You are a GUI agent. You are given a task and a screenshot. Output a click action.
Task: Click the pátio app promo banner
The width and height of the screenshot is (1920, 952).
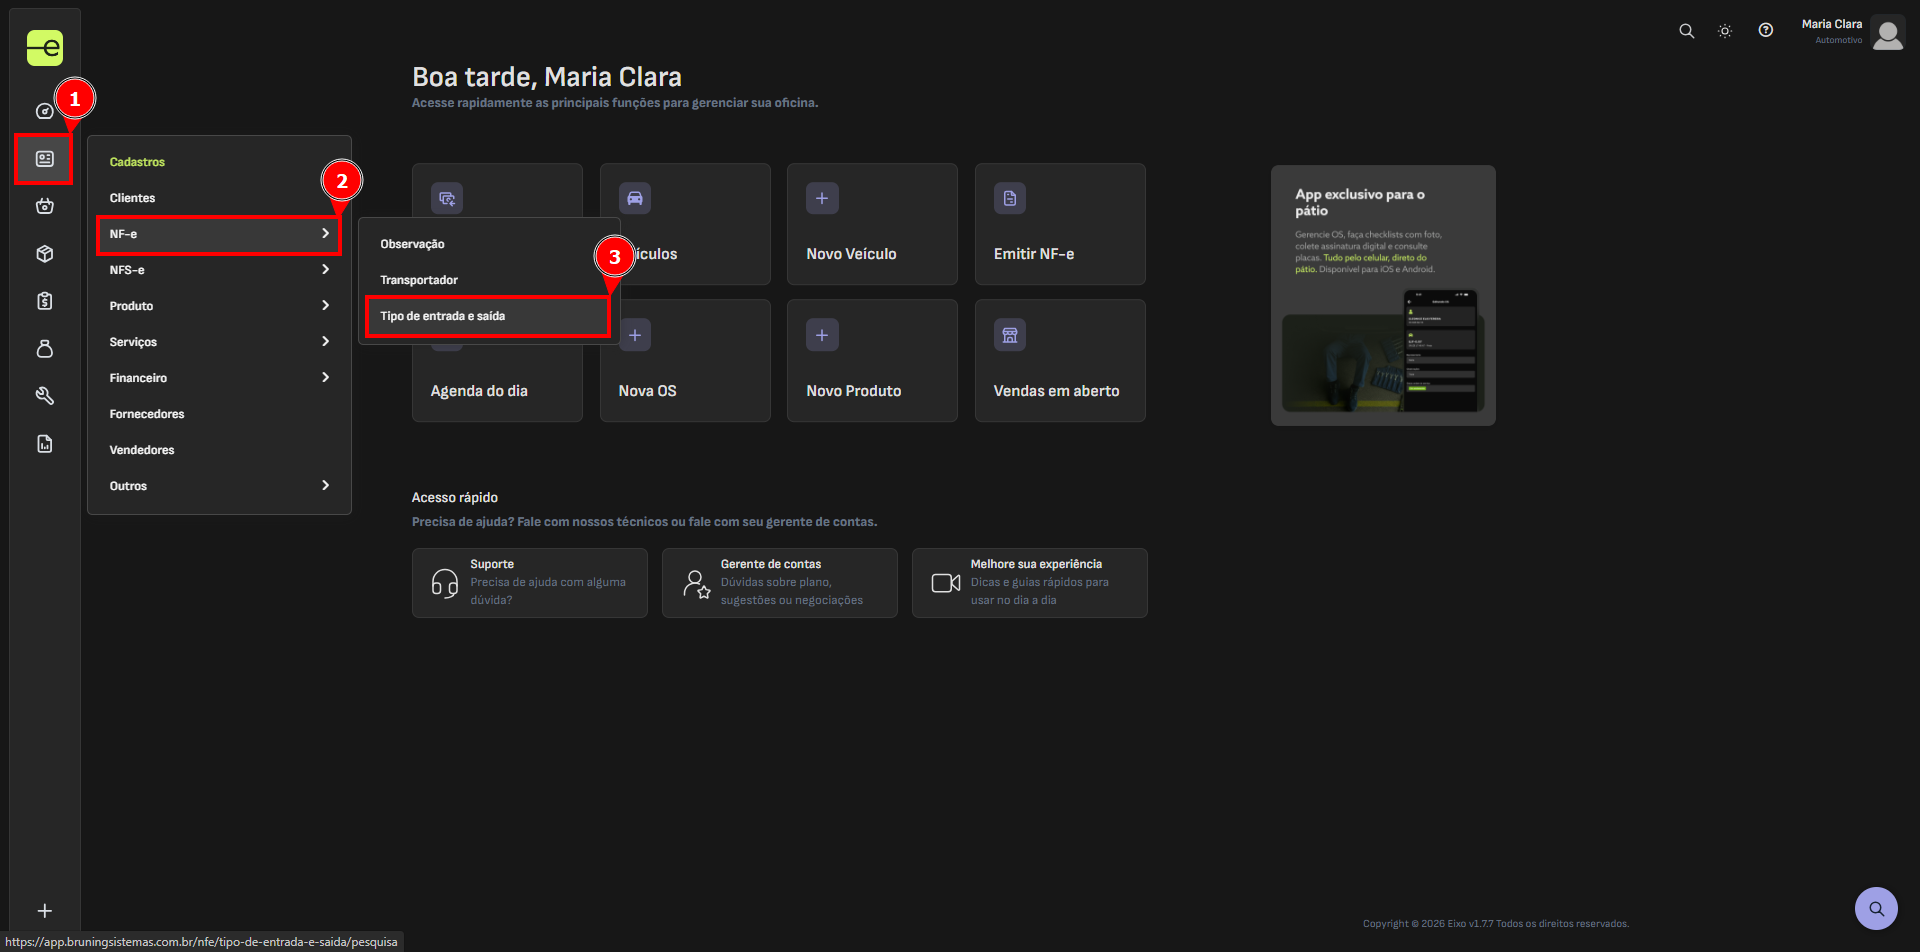pos(1382,295)
